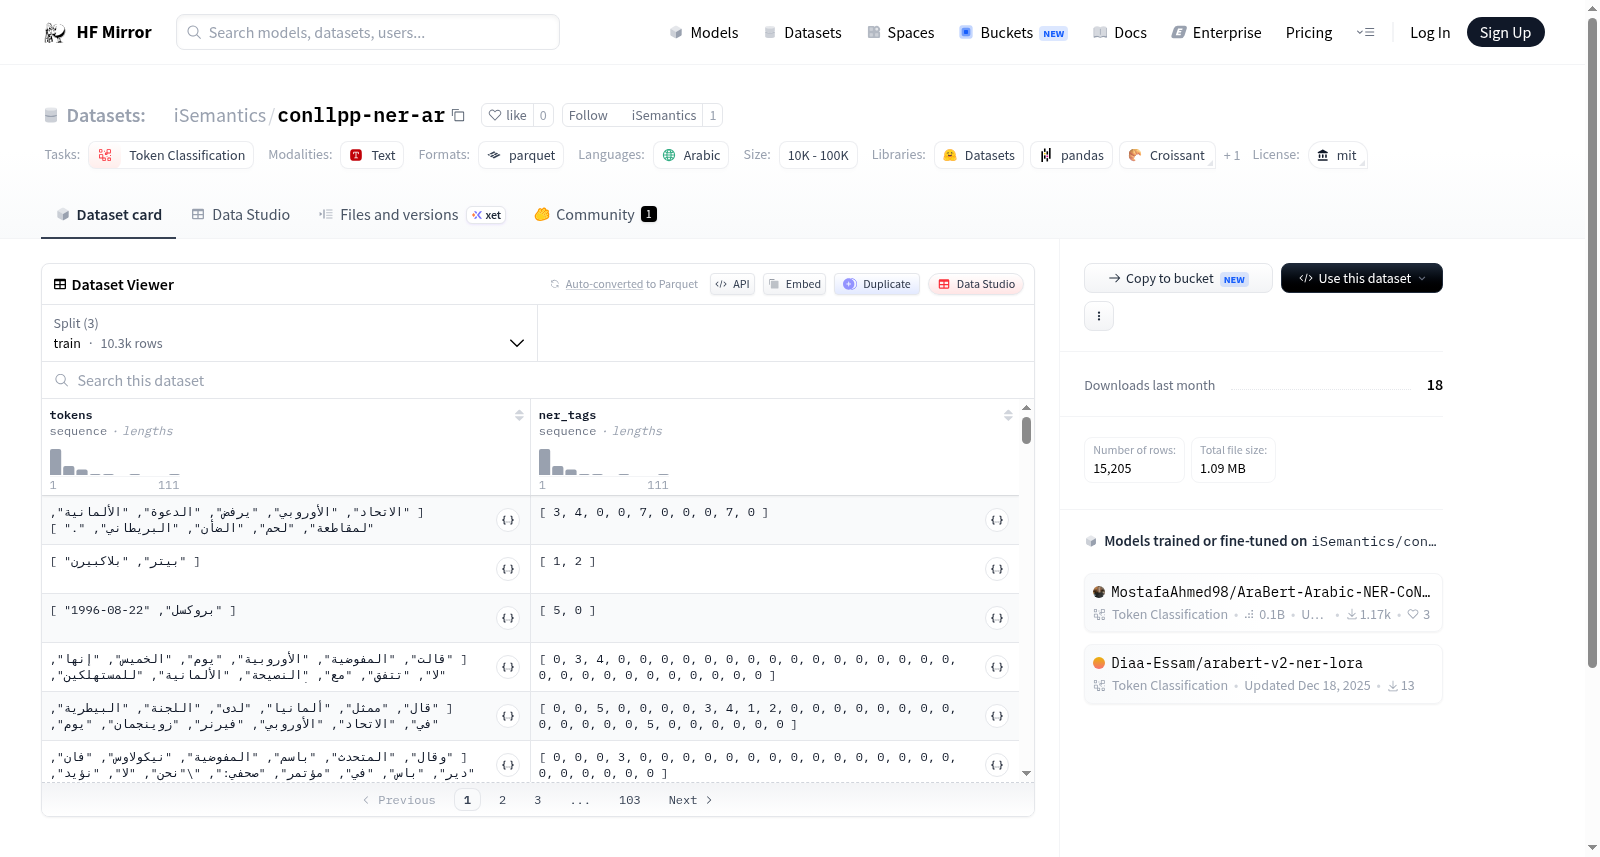The width and height of the screenshot is (1600, 857).
Task: Jump to page 103 of the dataset
Action: tap(629, 800)
